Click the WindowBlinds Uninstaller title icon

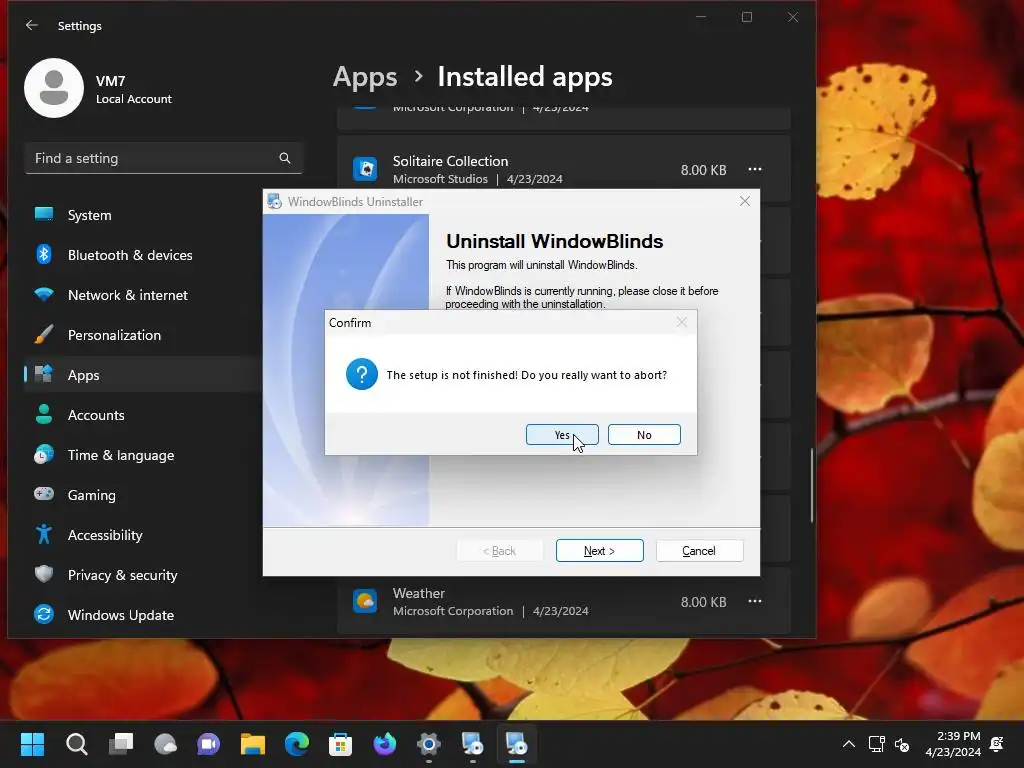(274, 201)
